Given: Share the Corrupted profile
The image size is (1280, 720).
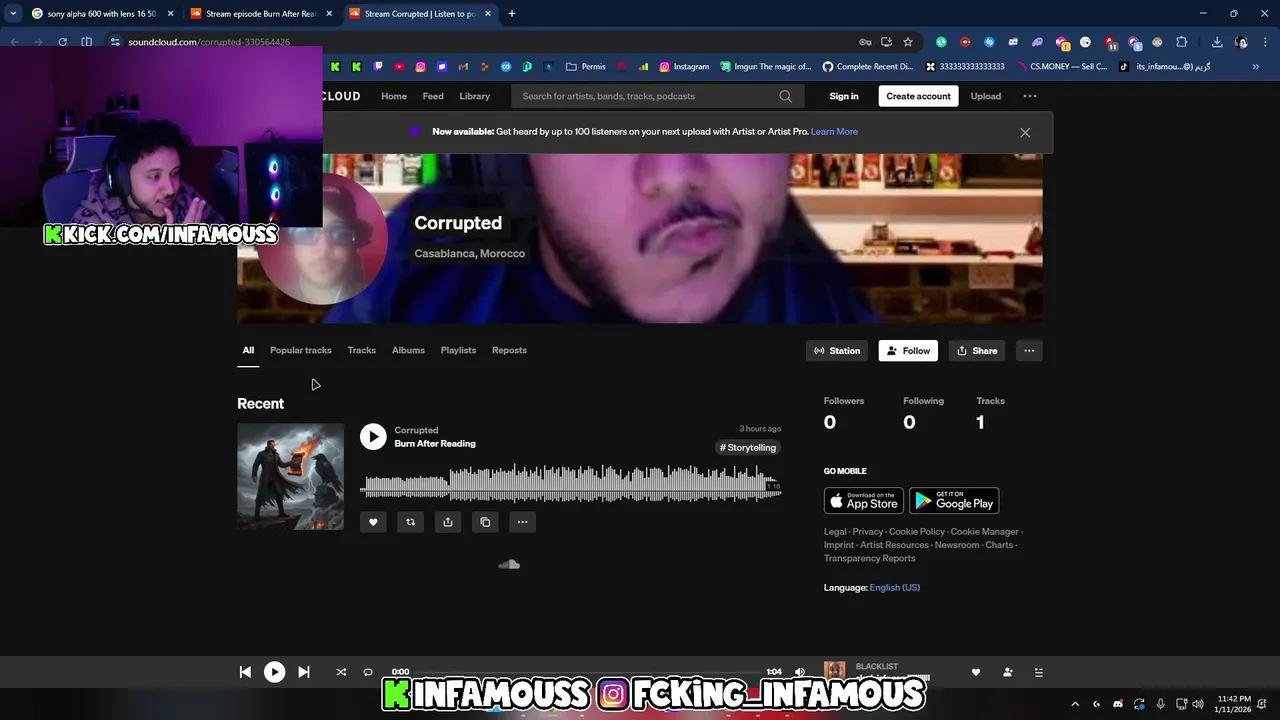Looking at the screenshot, I should point(977,351).
